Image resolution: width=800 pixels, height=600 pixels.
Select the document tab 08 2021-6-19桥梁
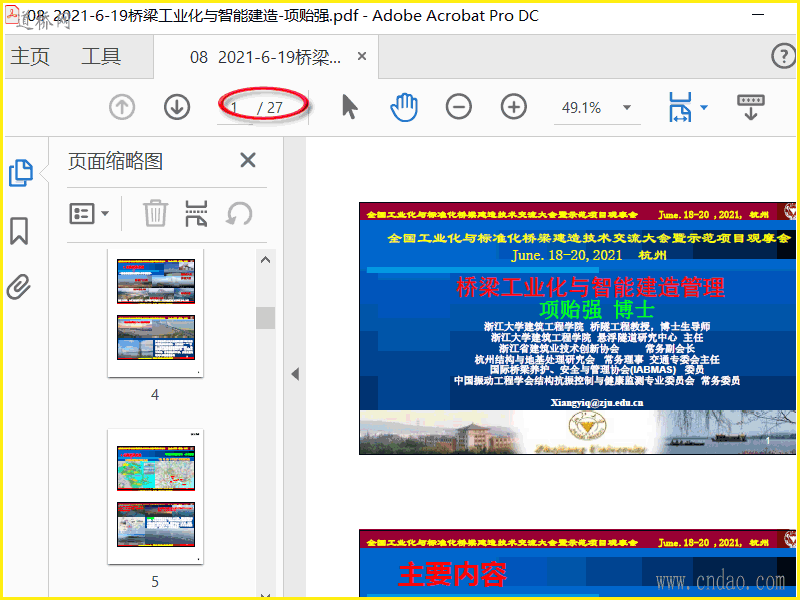(x=265, y=57)
